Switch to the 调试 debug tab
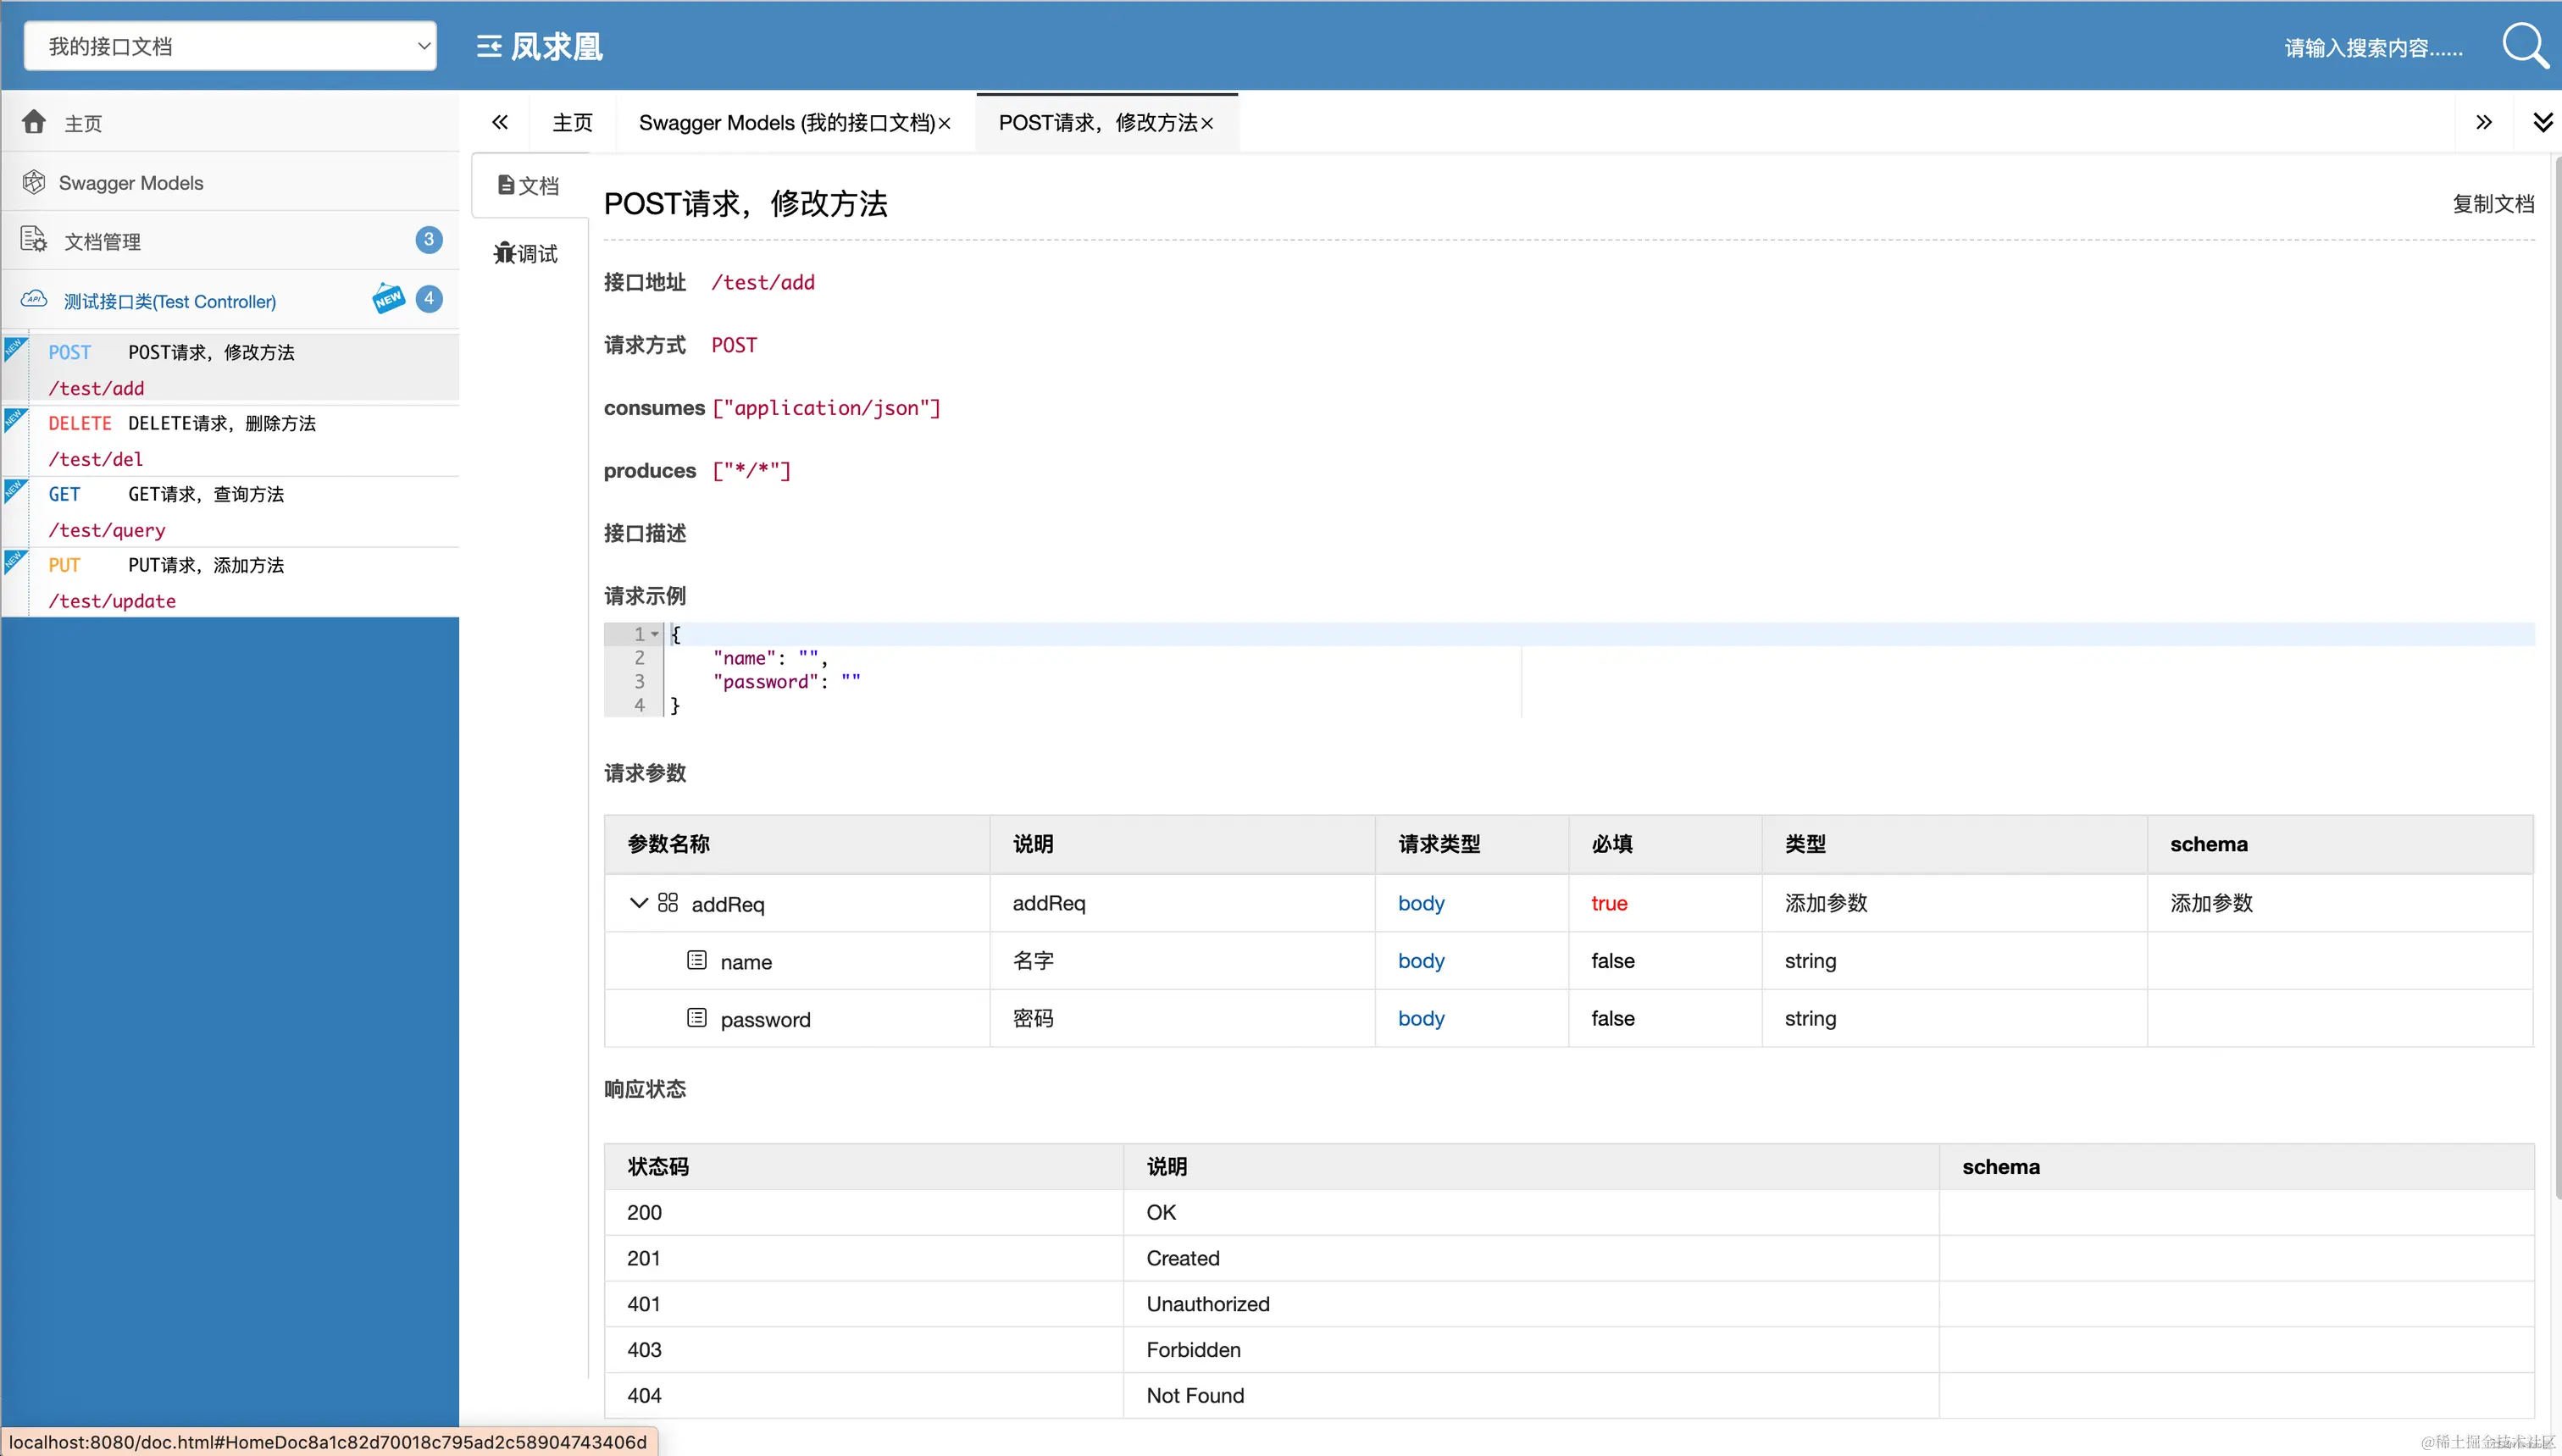Screen dimensions: 2562x1456 coord(527,254)
